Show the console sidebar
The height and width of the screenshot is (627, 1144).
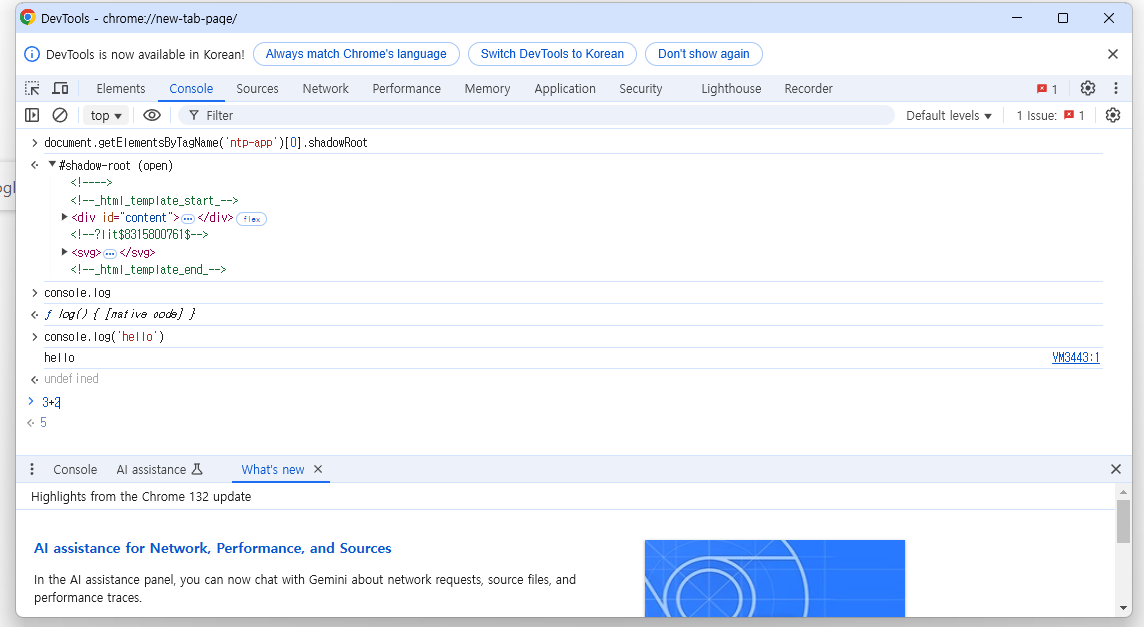pos(32,115)
